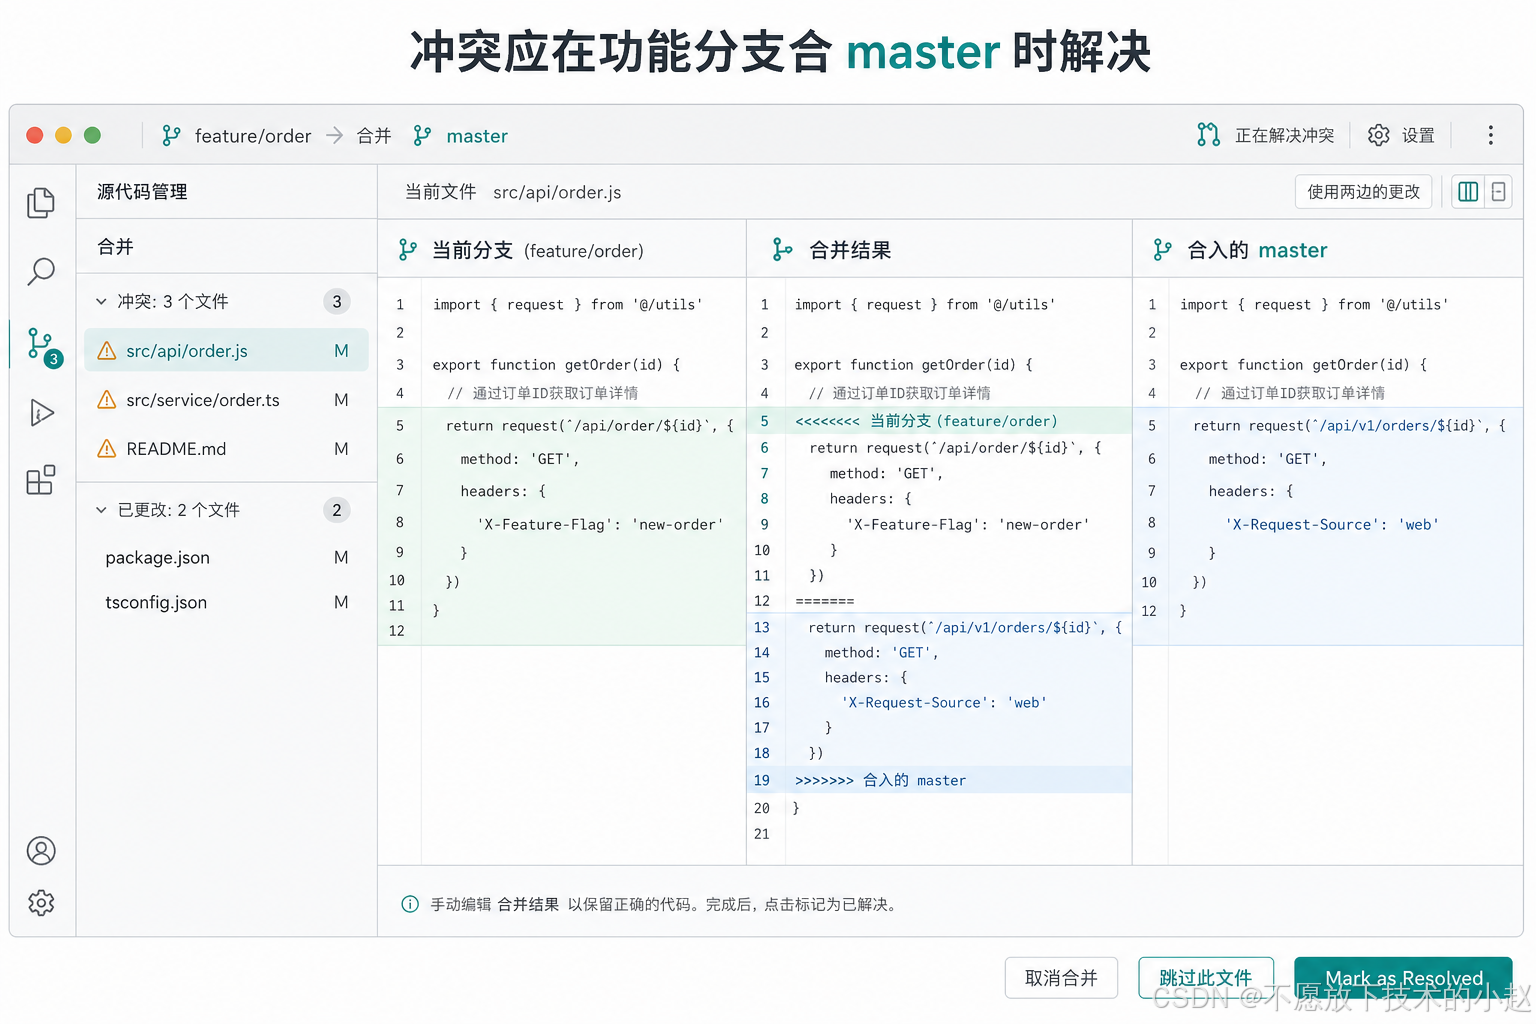Collapse the 冲突: 3 个文件 group
The width and height of the screenshot is (1536, 1024).
tap(101, 301)
